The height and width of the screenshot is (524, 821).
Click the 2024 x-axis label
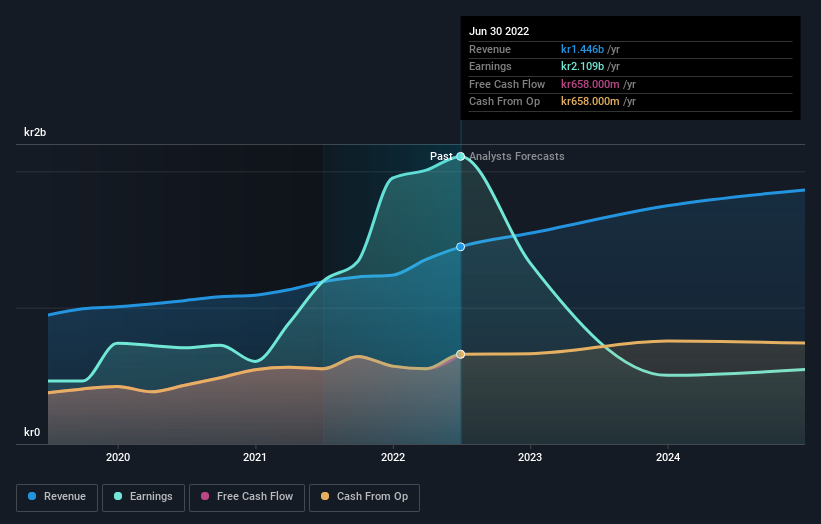point(668,457)
